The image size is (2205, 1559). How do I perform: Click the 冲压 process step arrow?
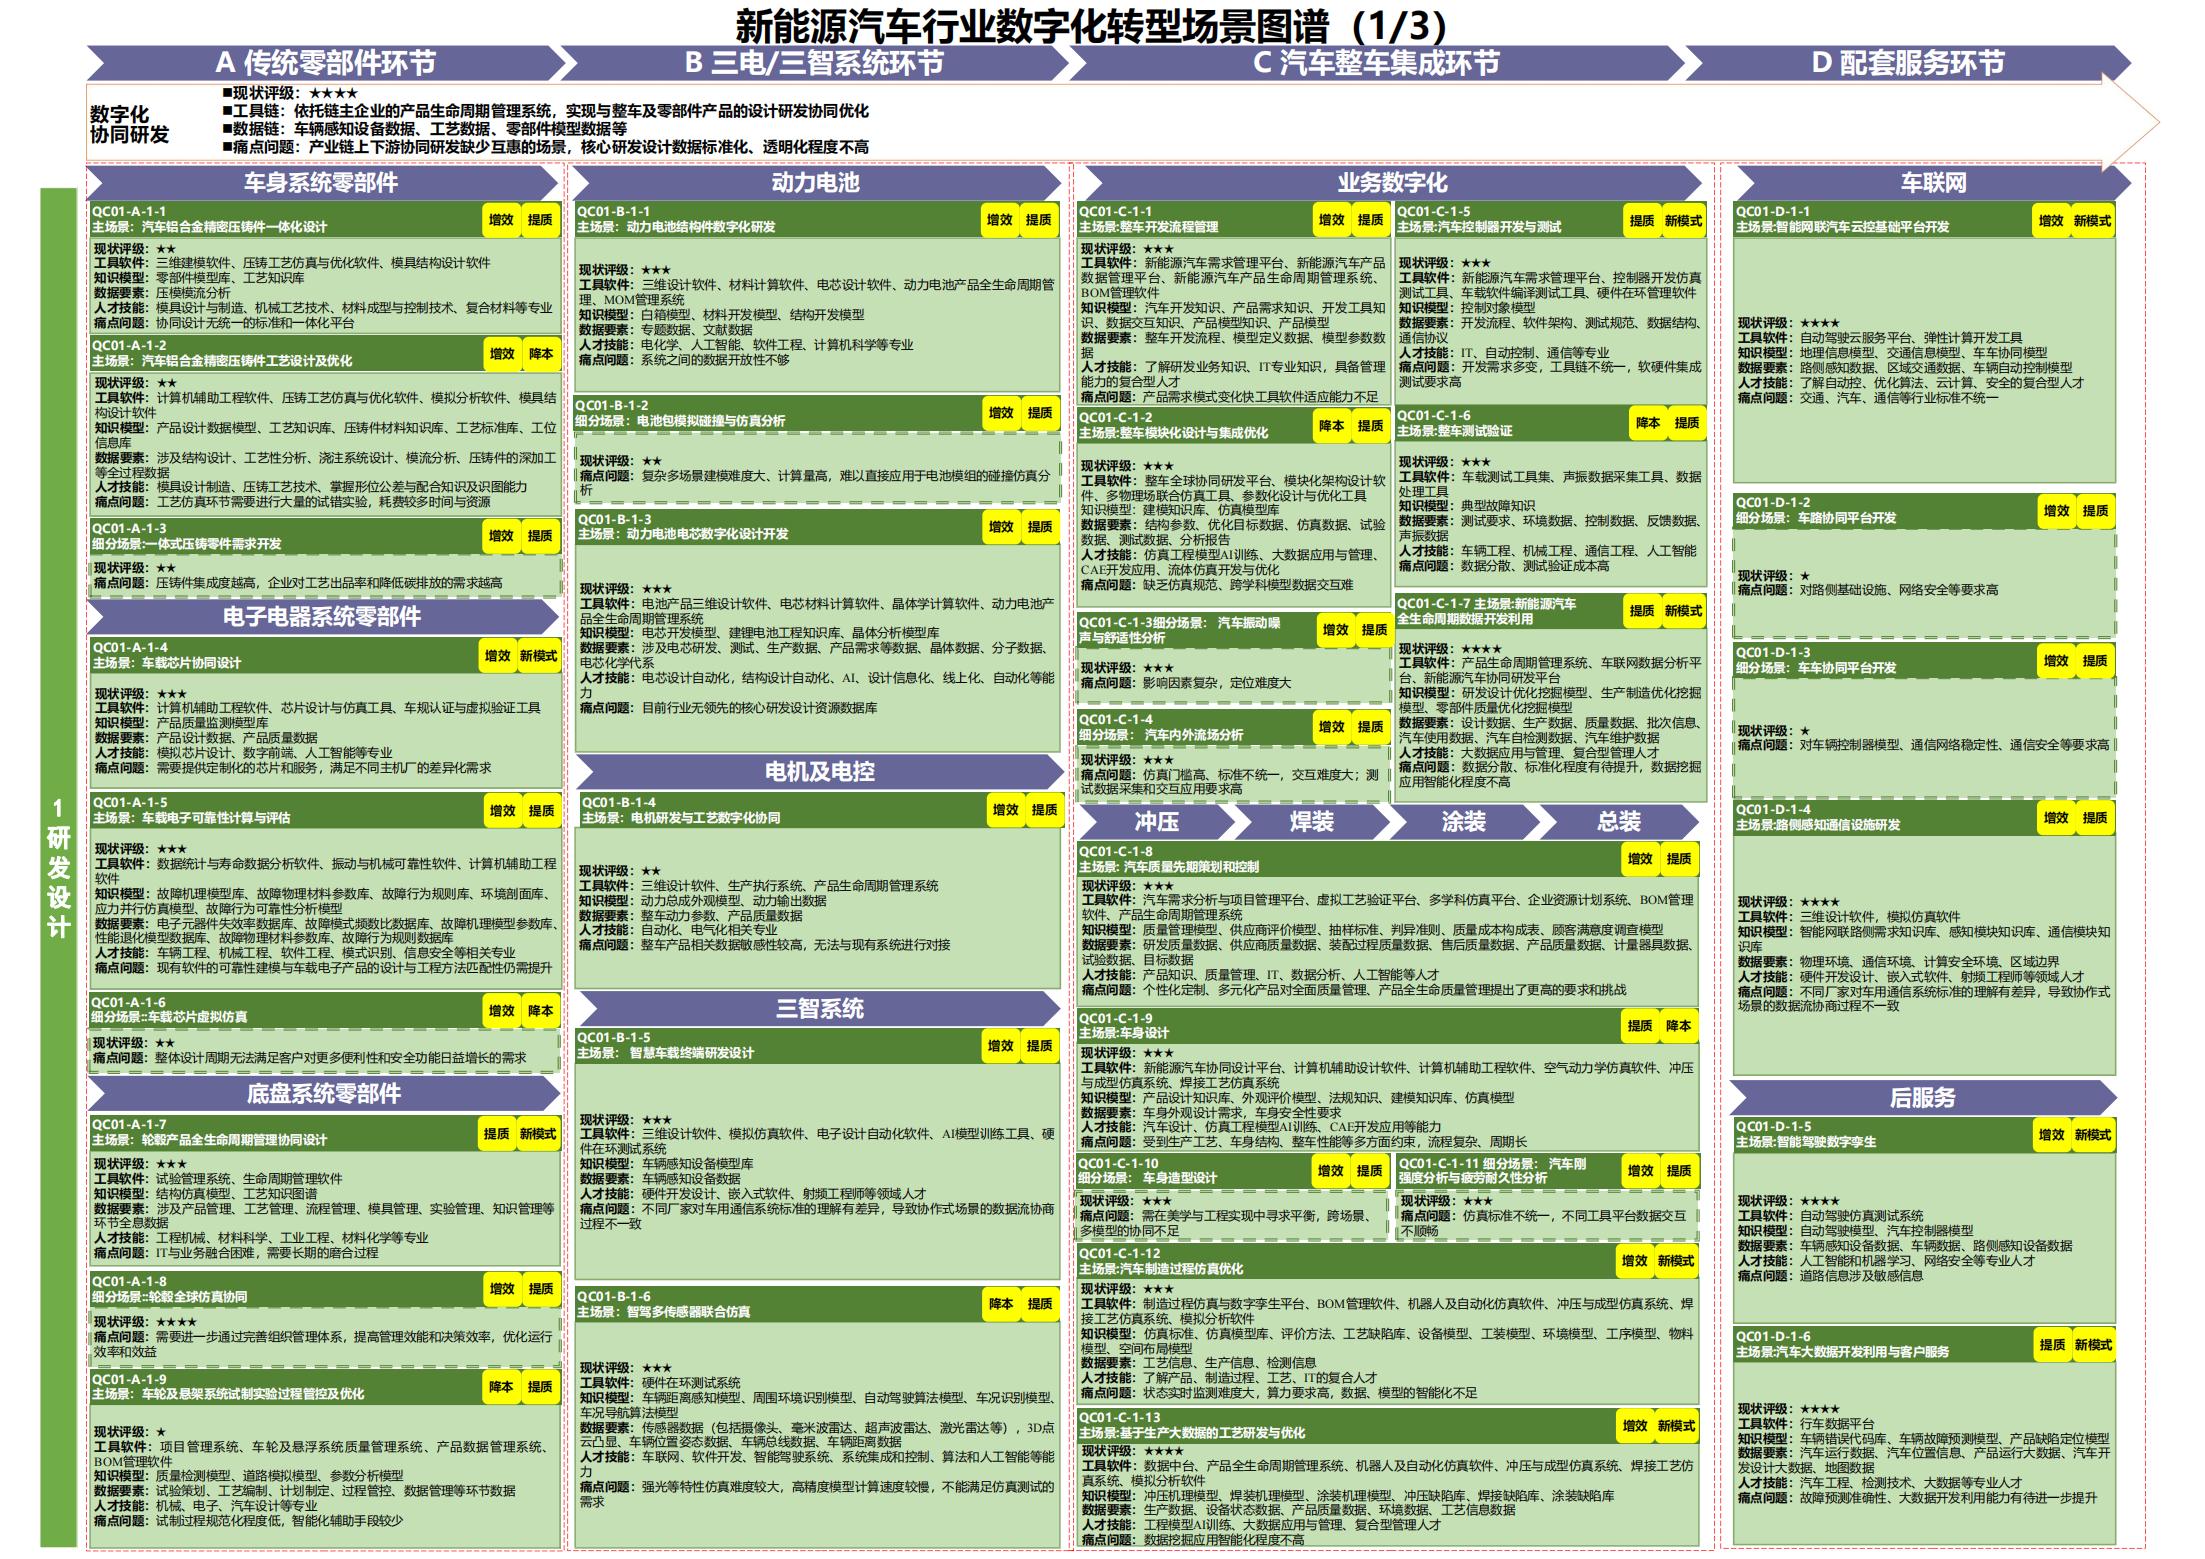coord(1156,822)
